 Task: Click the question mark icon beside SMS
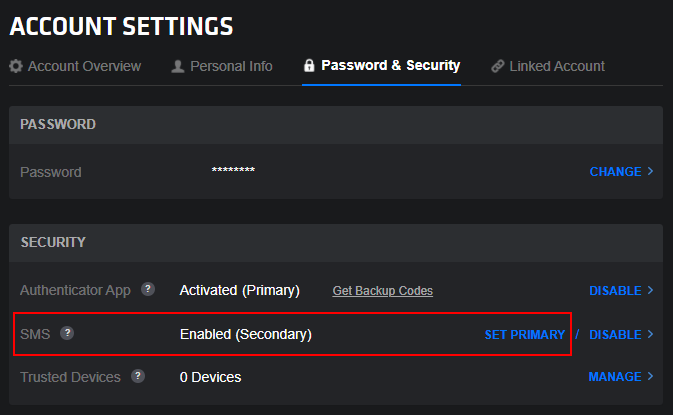click(x=67, y=333)
